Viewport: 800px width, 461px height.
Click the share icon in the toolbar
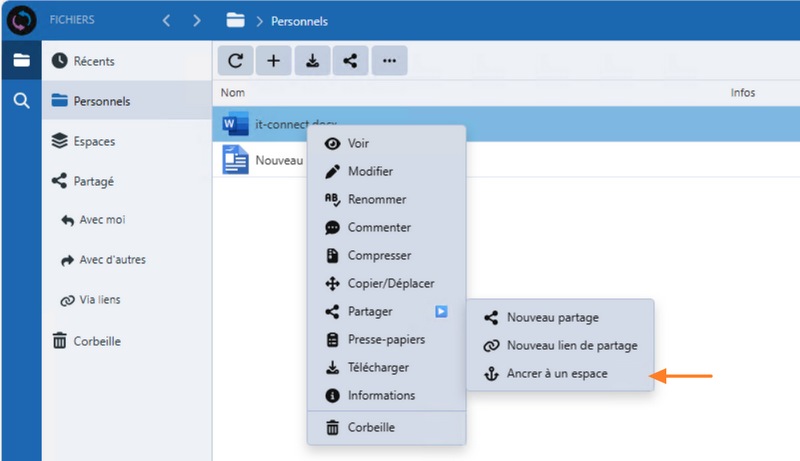(350, 61)
